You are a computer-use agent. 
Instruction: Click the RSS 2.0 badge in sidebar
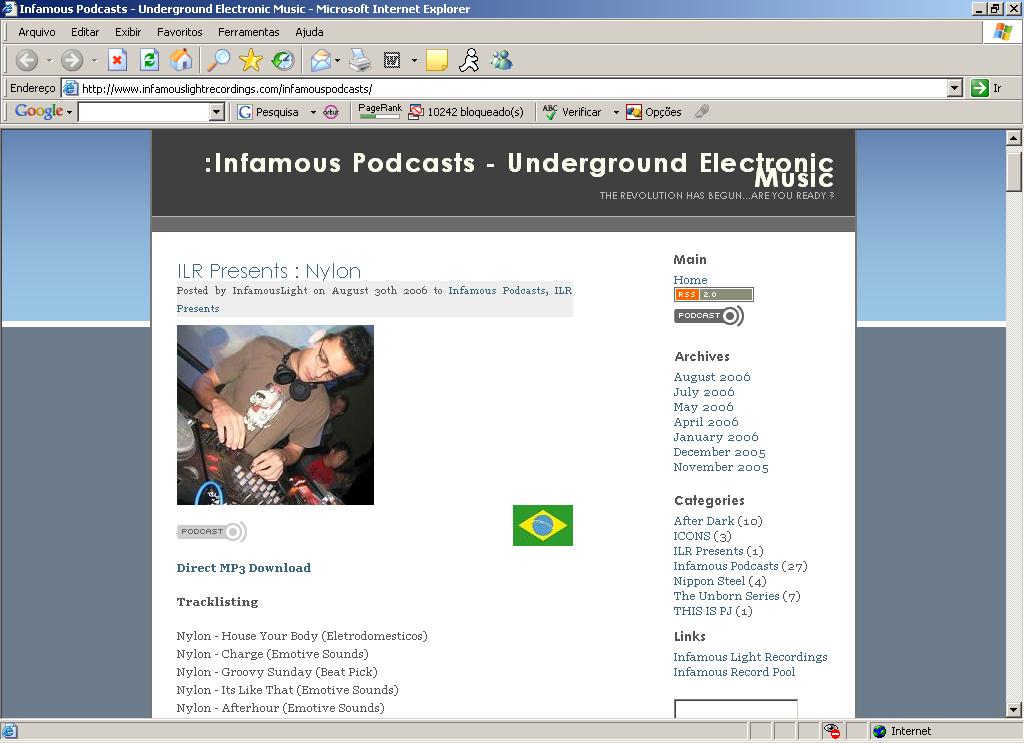(713, 294)
